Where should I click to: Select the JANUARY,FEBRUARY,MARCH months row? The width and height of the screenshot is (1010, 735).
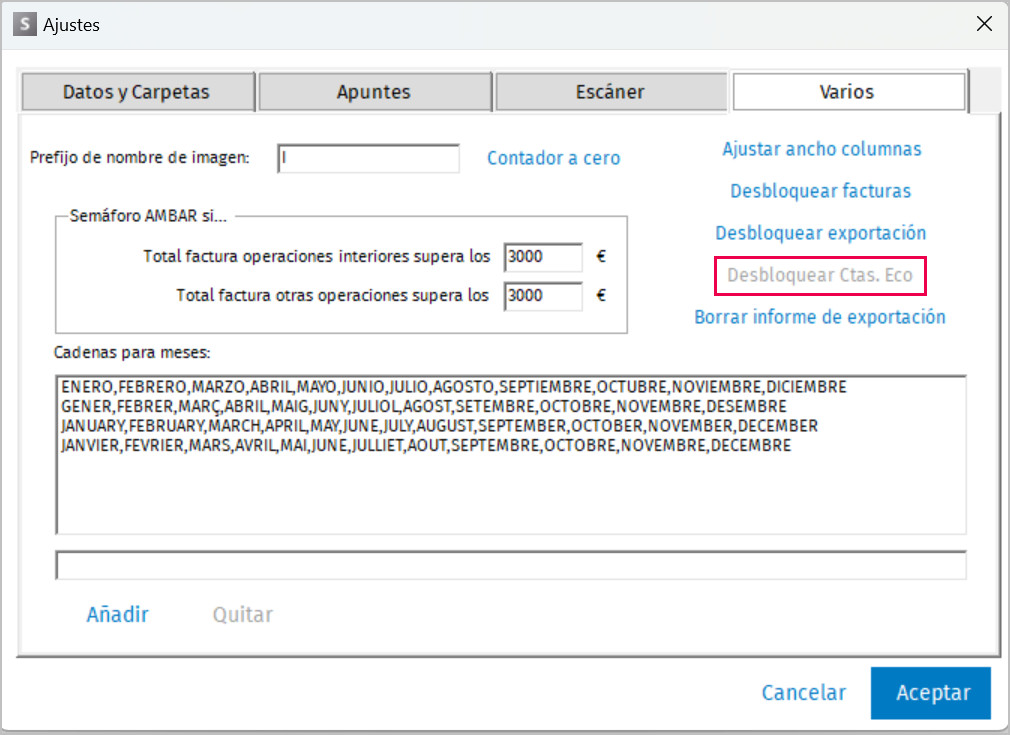(x=439, y=426)
